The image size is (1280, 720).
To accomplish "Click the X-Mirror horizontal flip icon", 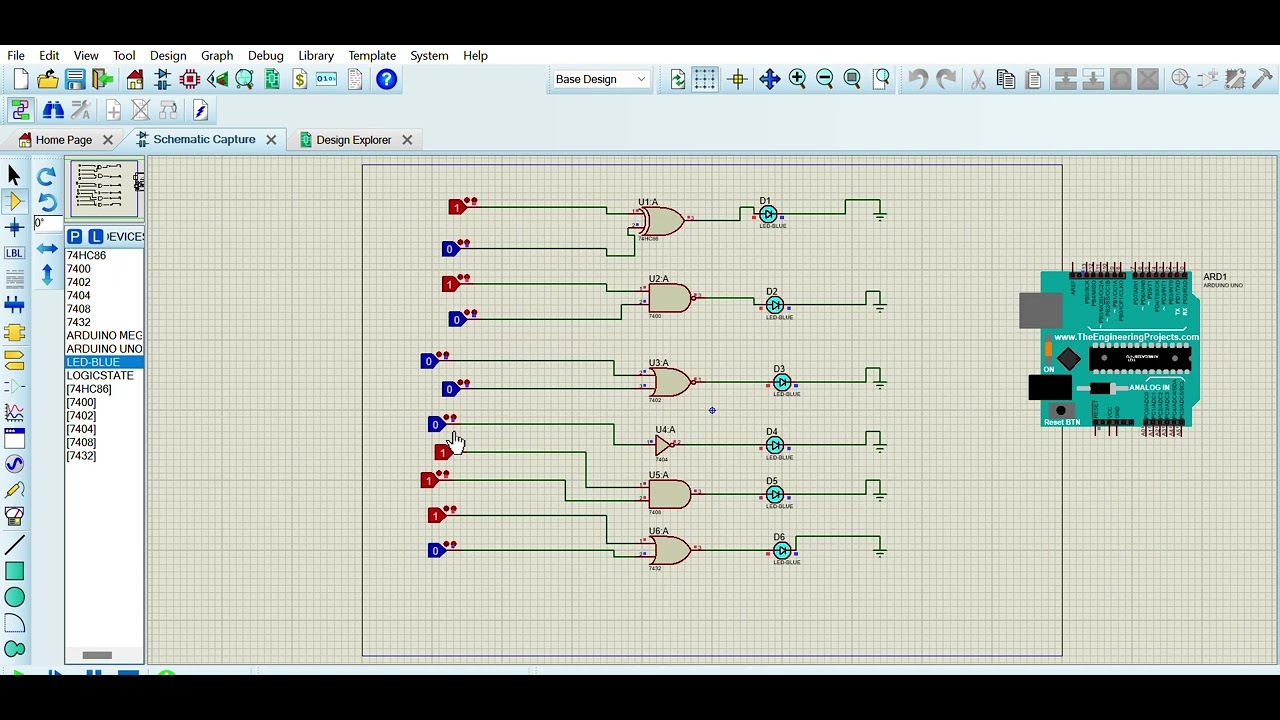I will (47, 249).
